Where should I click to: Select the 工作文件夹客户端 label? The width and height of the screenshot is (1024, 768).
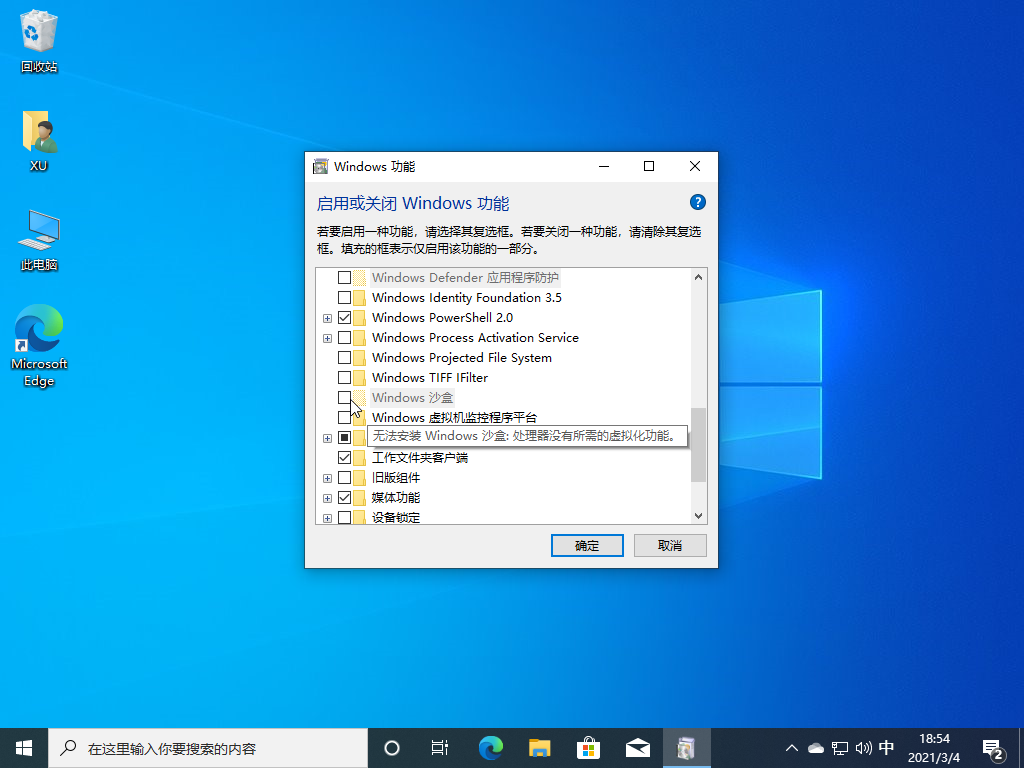point(420,458)
